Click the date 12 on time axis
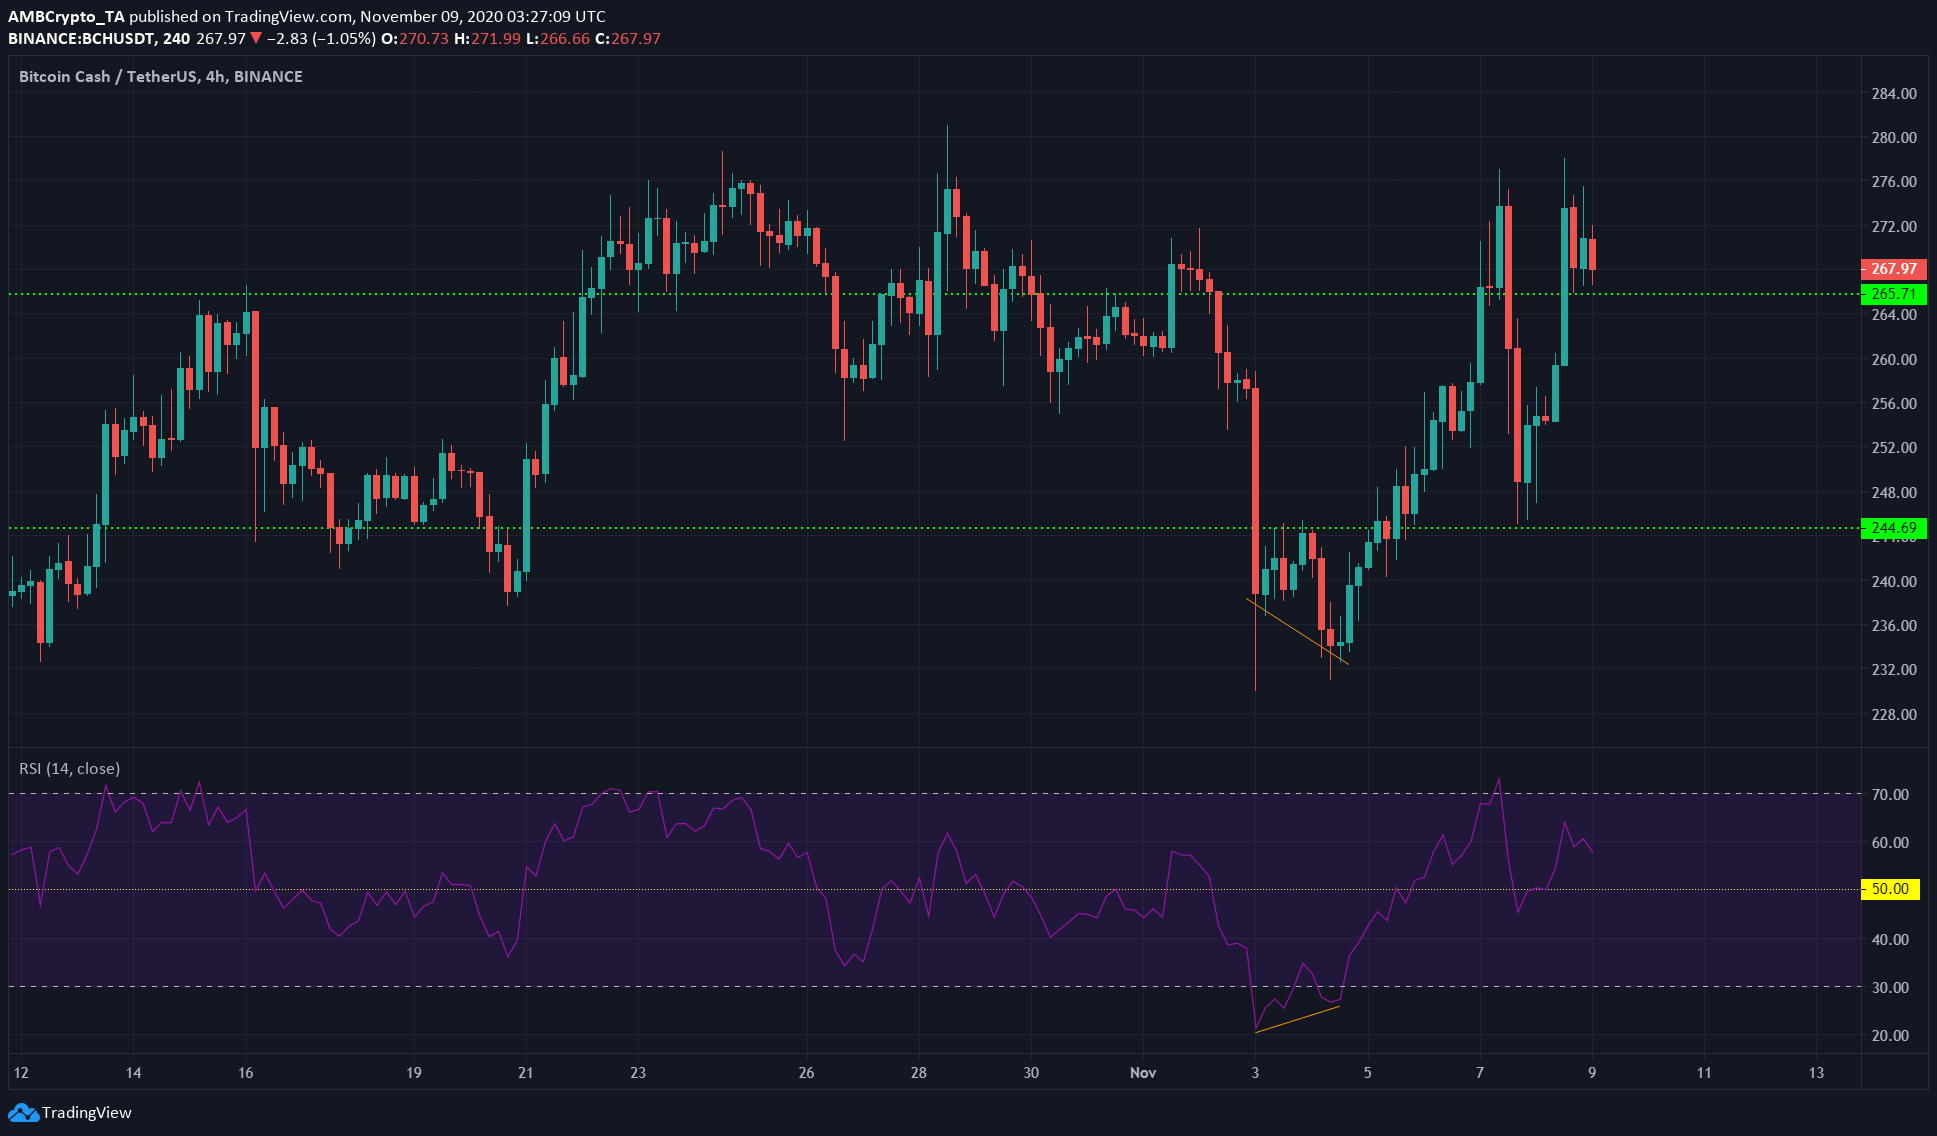 click(21, 1073)
